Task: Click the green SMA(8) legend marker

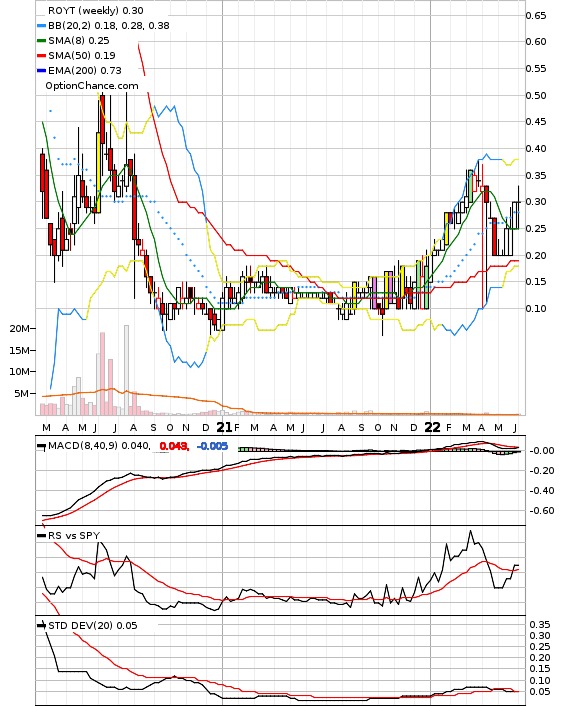Action: (41, 41)
